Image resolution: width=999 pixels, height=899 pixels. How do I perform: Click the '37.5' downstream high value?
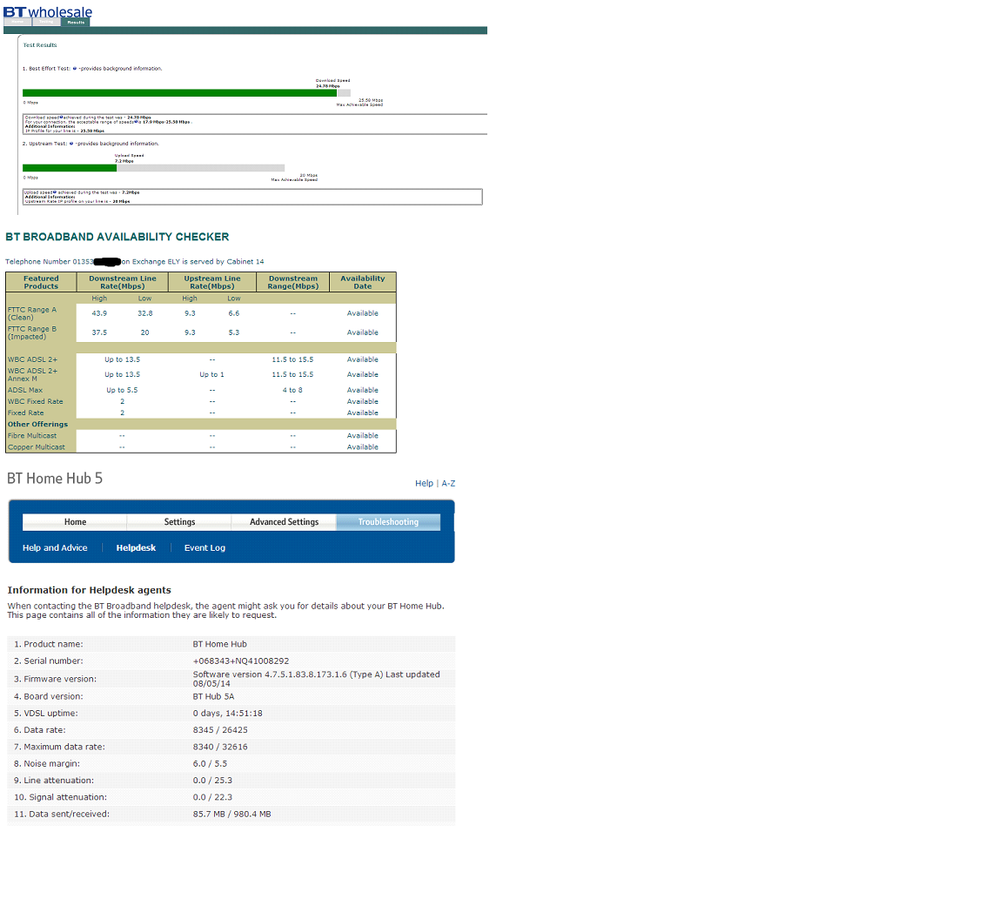point(99,333)
